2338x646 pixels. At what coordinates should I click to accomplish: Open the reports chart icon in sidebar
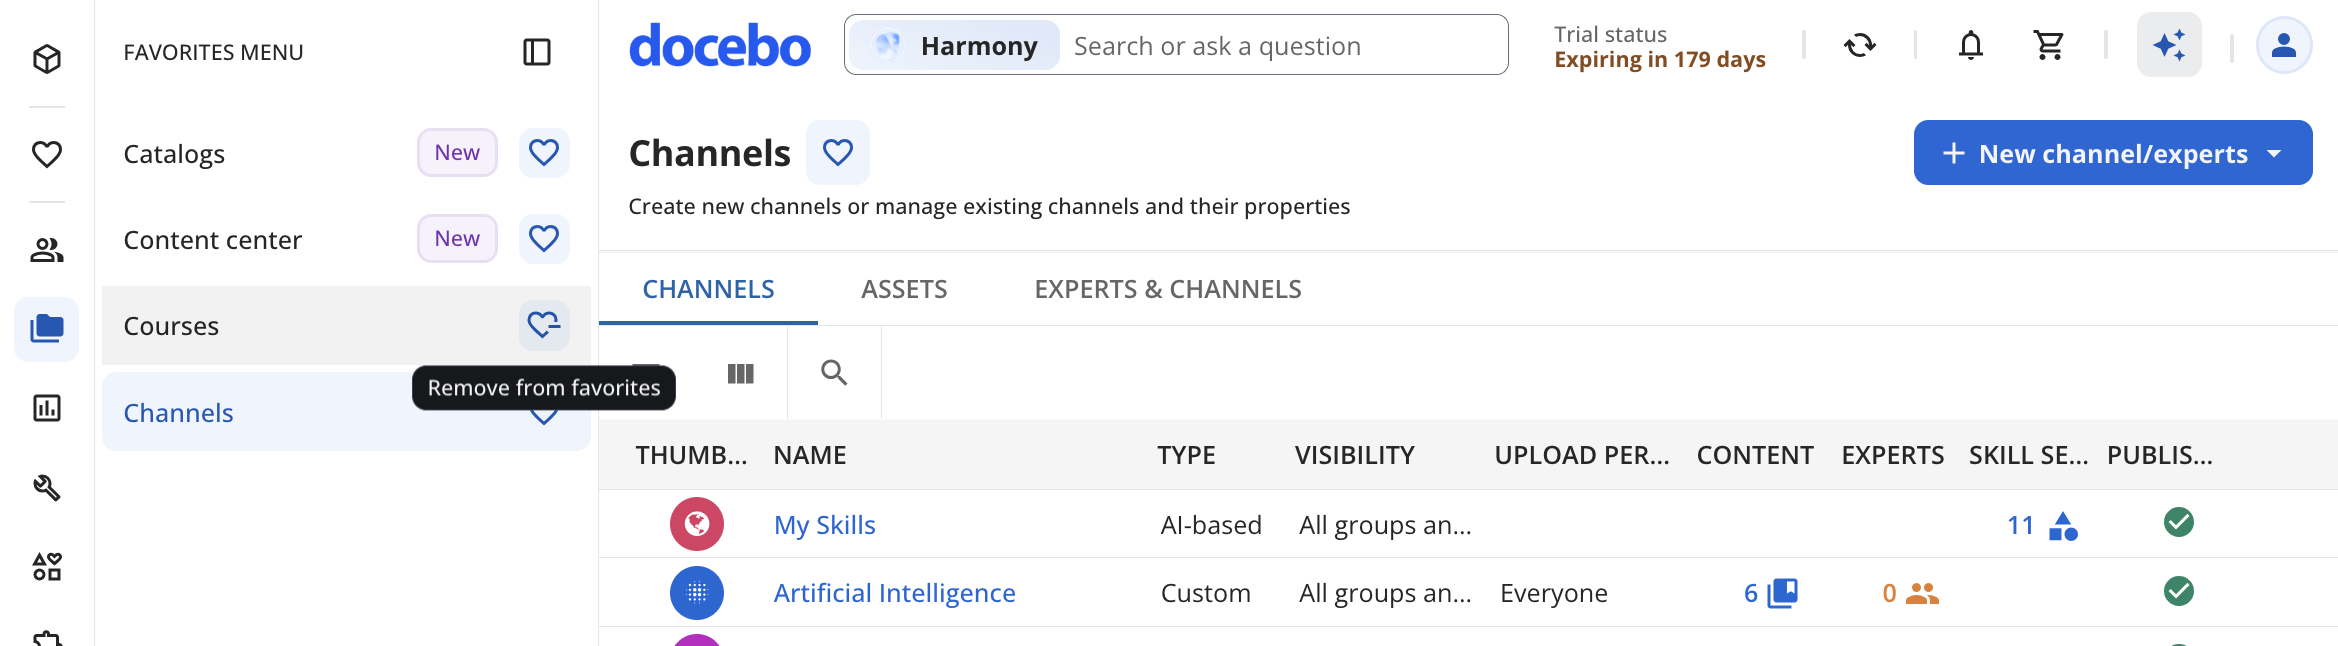tap(47, 408)
